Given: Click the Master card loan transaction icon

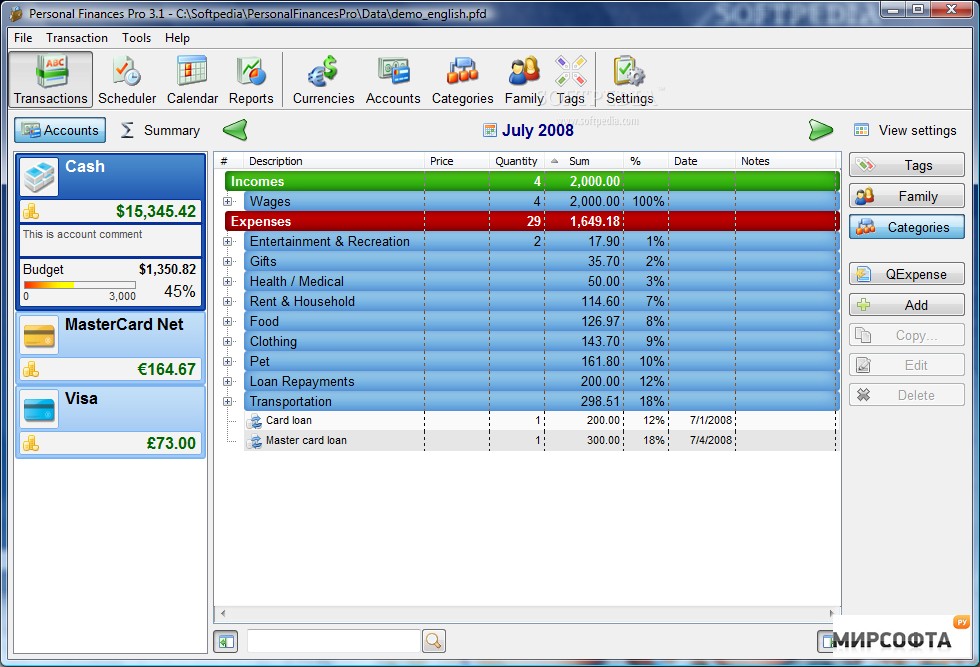Looking at the screenshot, I should tap(255, 441).
